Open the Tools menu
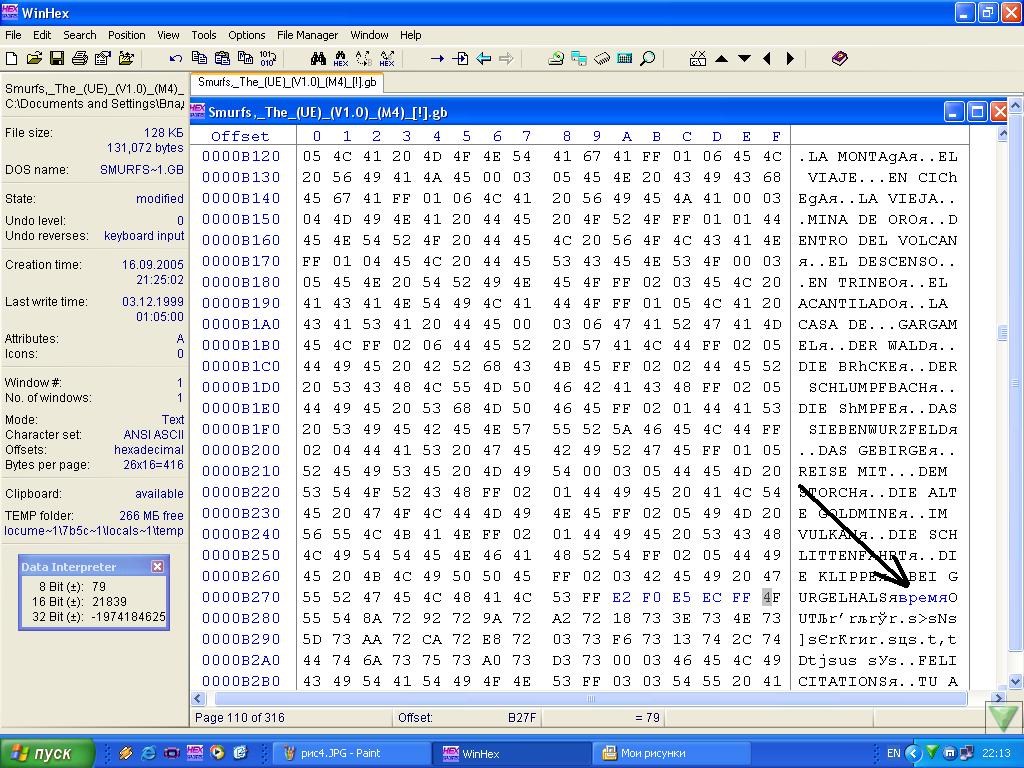 (x=204, y=35)
